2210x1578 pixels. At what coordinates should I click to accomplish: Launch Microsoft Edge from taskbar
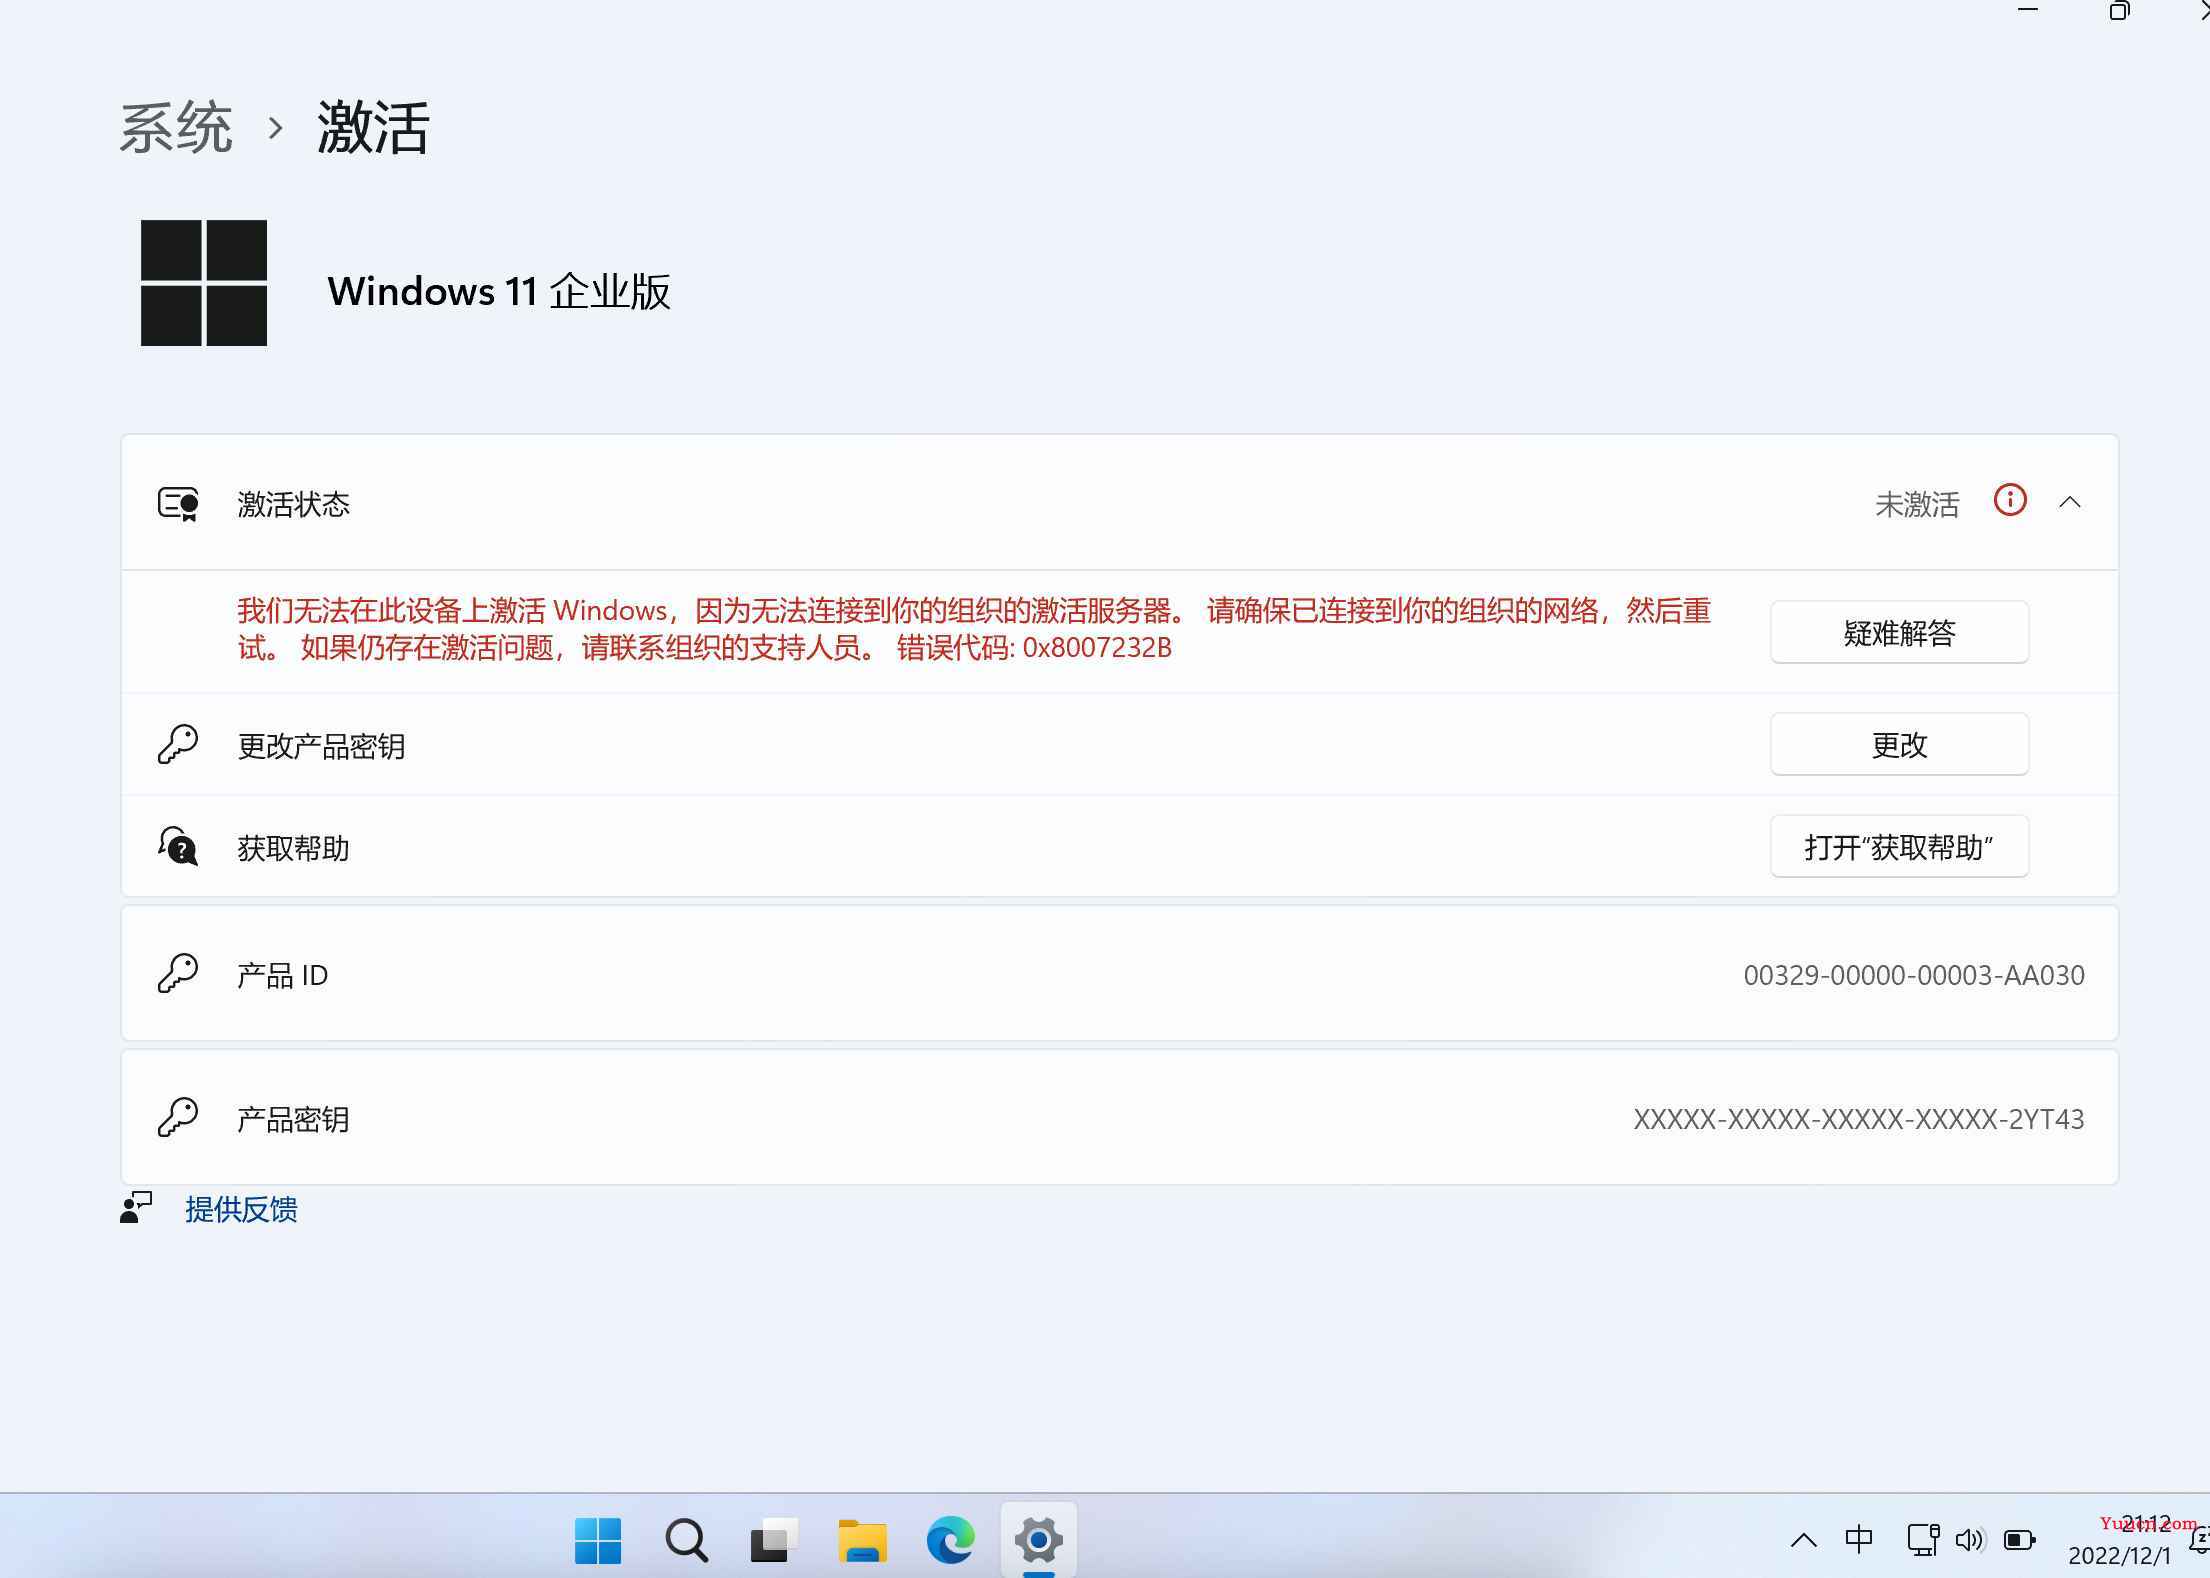[950, 1540]
